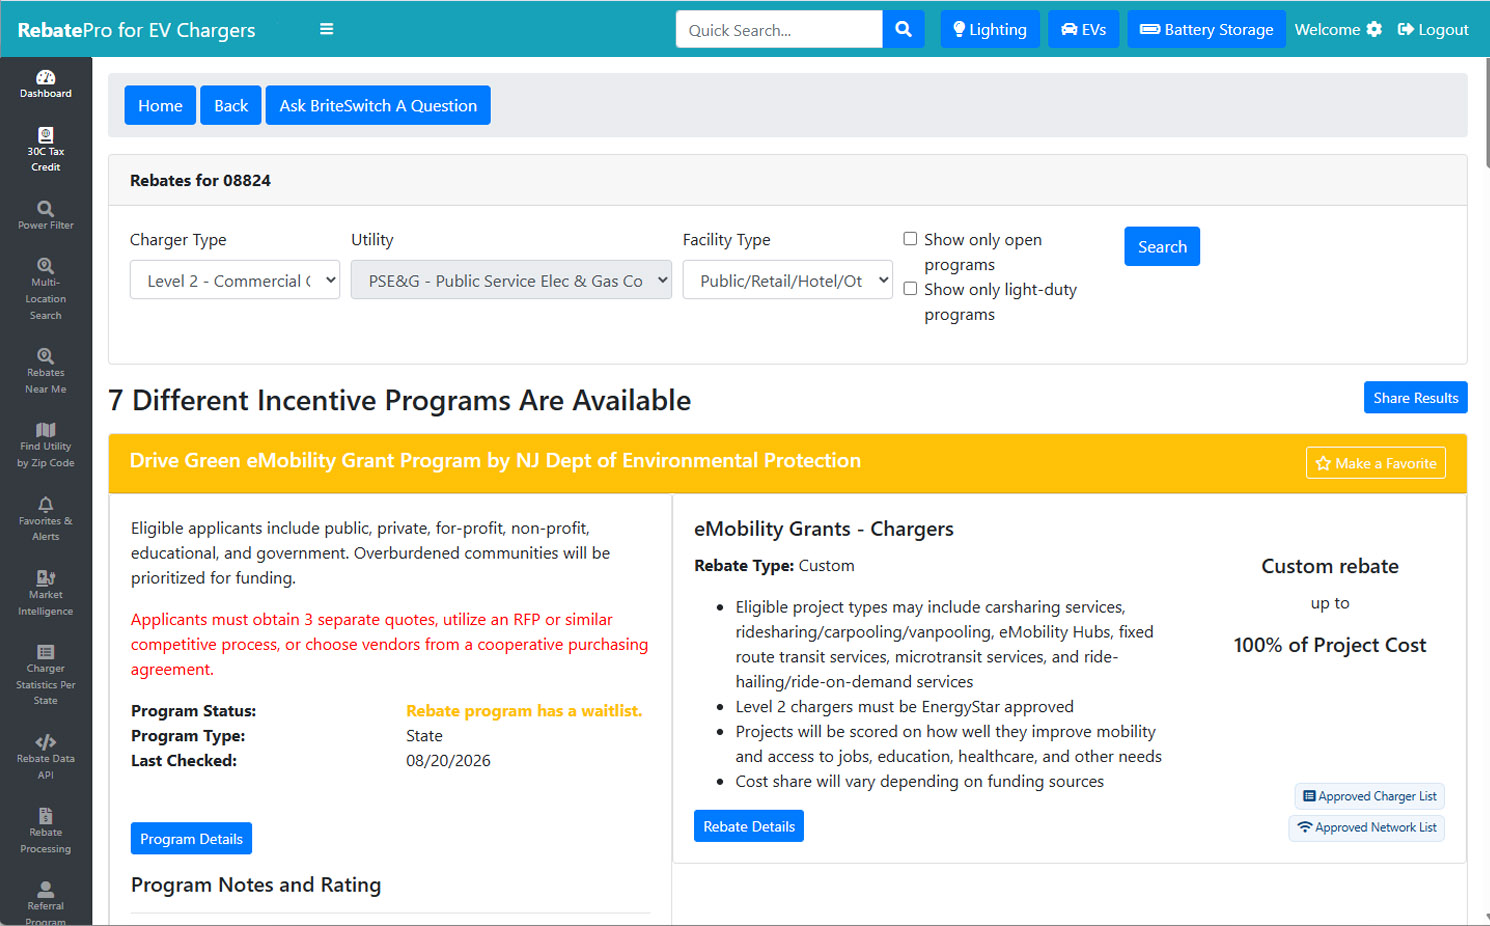Switch to the Battery Storage section
The image size is (1490, 926).
point(1207,29)
